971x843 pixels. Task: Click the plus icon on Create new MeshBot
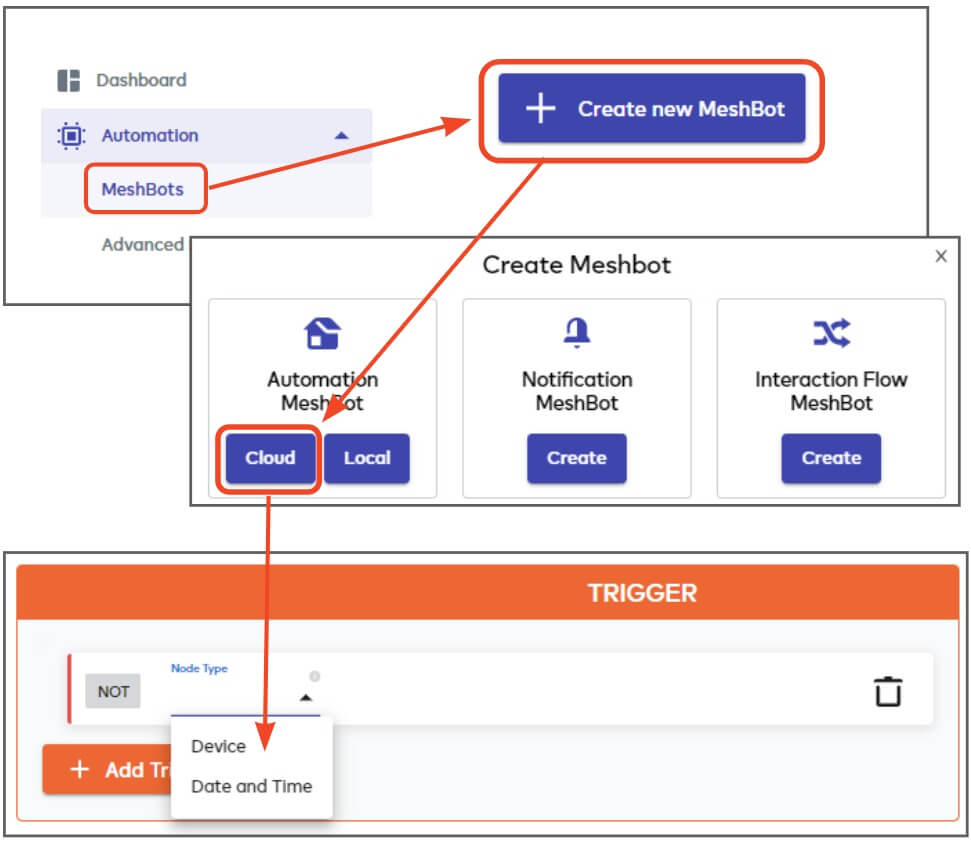pyautogui.click(x=541, y=108)
